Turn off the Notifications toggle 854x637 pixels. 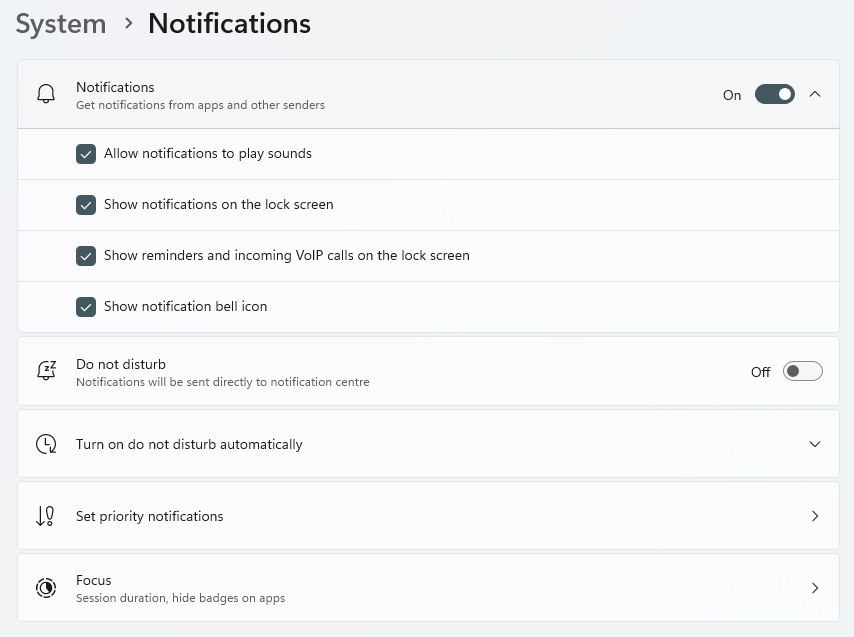tap(773, 94)
